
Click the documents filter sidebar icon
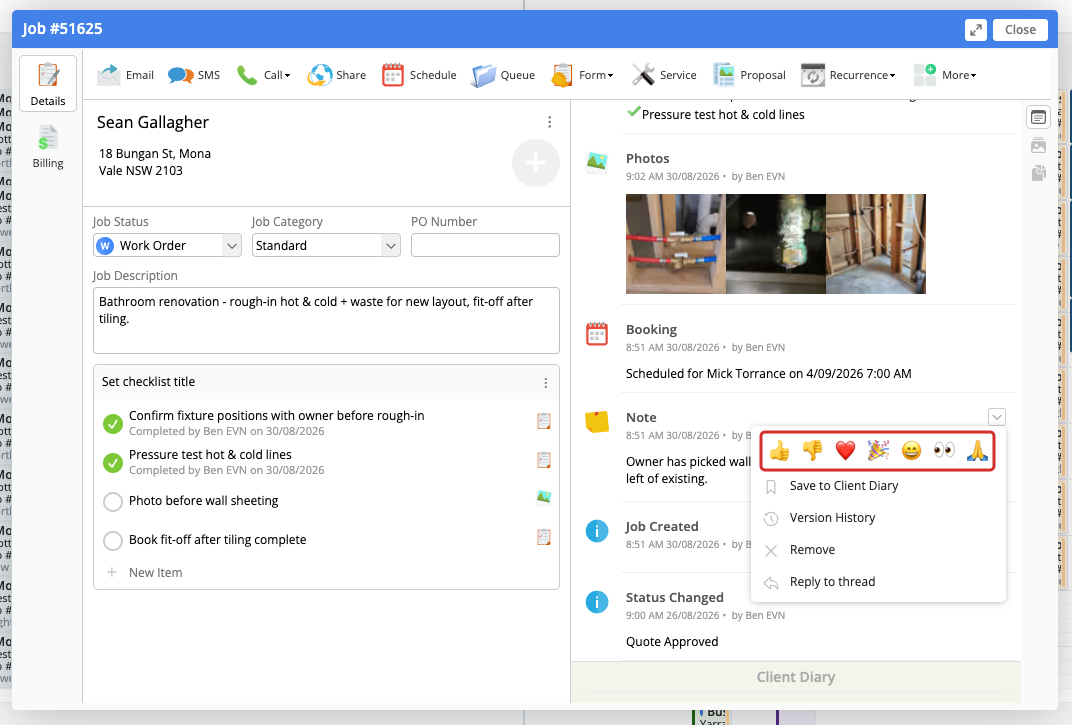pyautogui.click(x=1038, y=173)
